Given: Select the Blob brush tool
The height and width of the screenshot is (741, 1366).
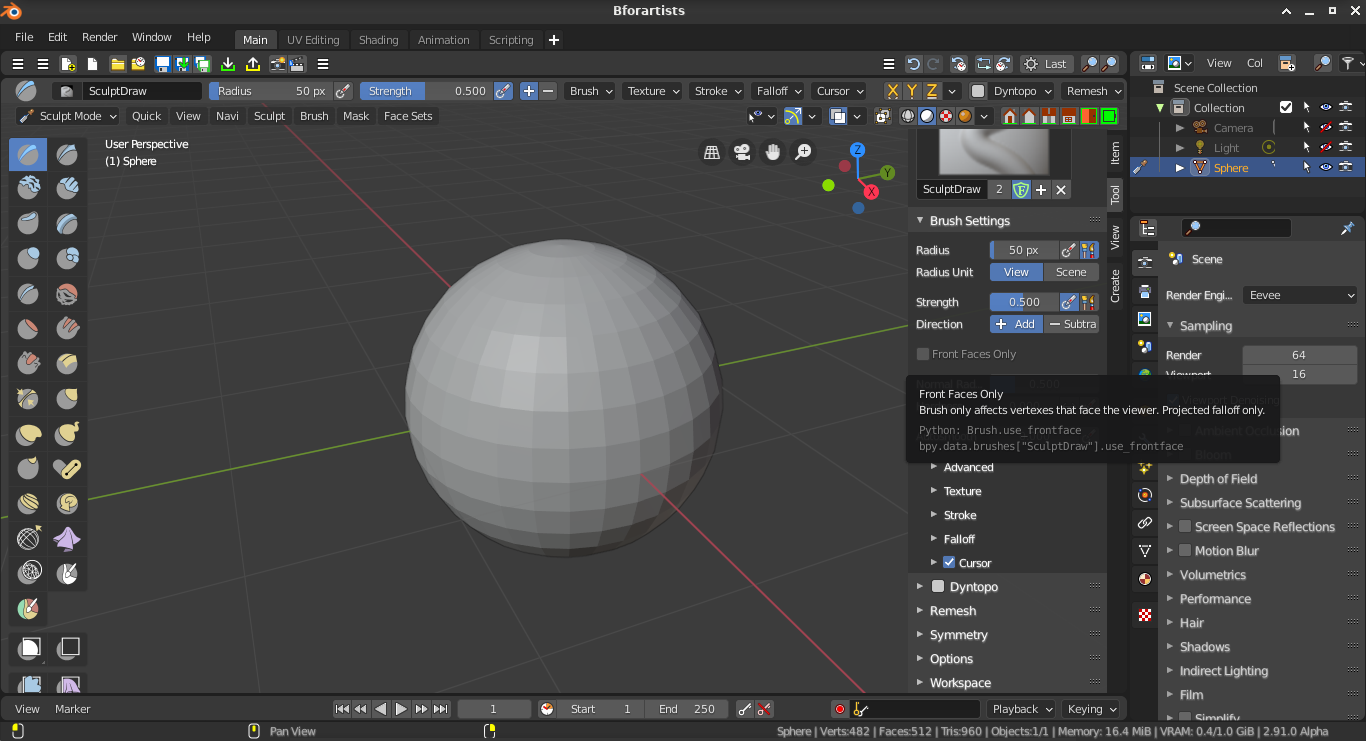Looking at the screenshot, I should (67, 259).
